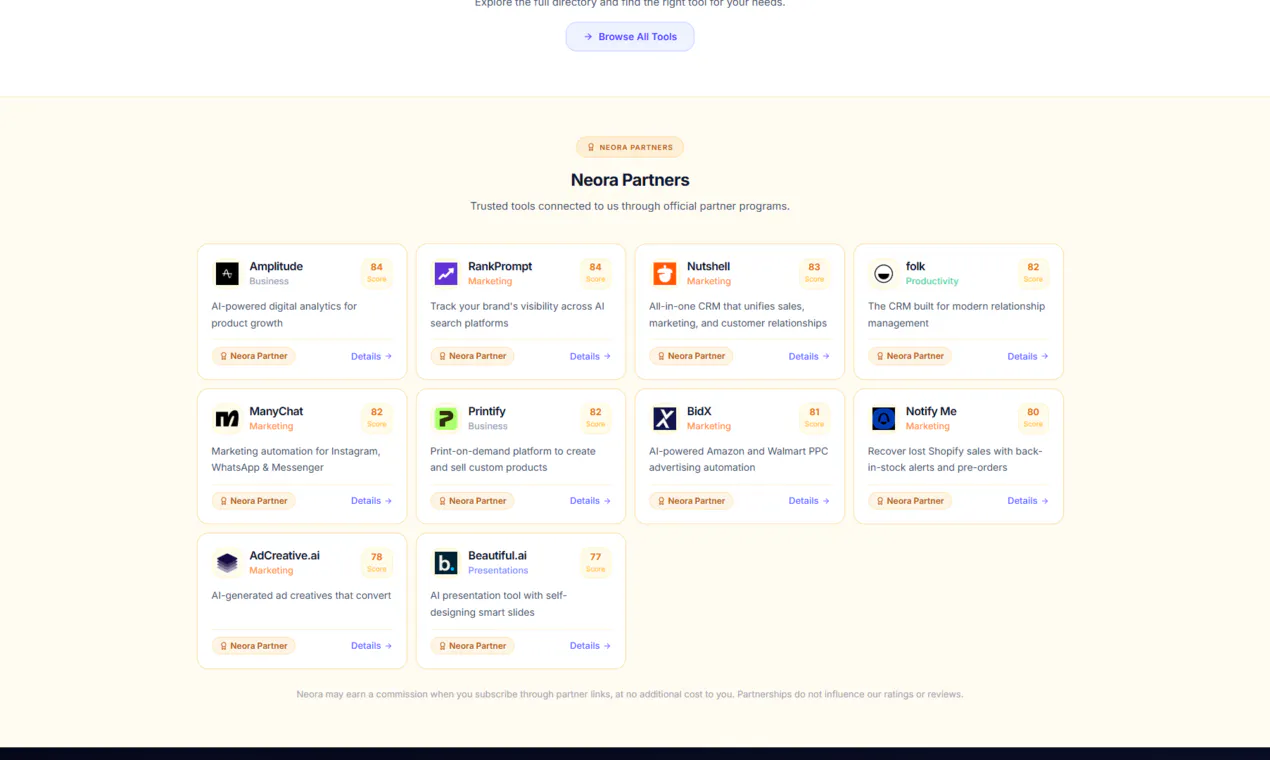Click Productivity category on folk card
1270x760 pixels.
pos(932,281)
